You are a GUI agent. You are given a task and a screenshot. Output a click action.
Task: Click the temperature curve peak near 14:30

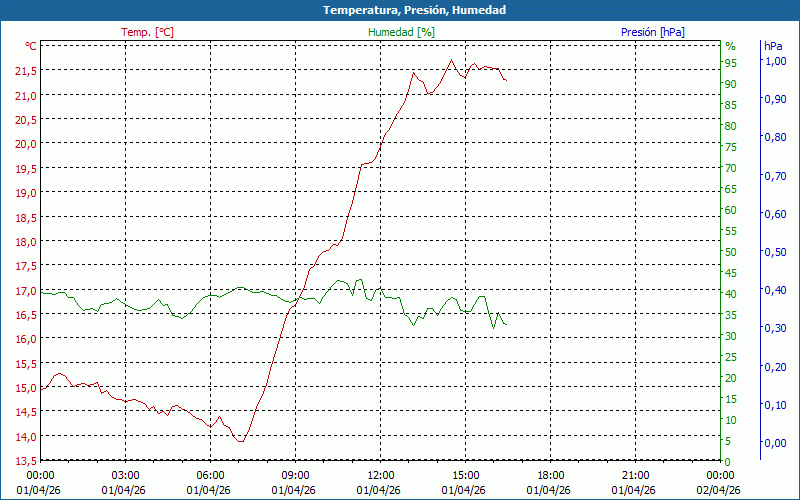click(x=451, y=60)
